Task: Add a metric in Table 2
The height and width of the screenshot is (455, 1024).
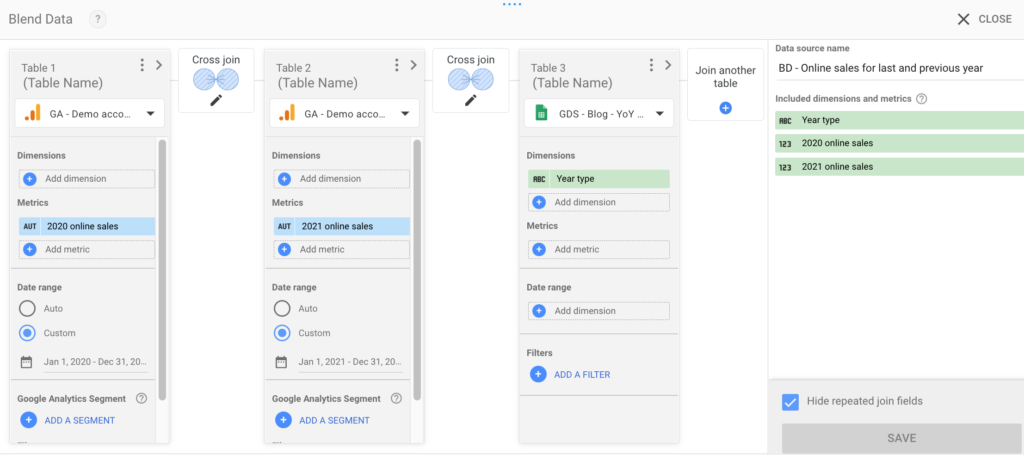Action: [x=341, y=249]
